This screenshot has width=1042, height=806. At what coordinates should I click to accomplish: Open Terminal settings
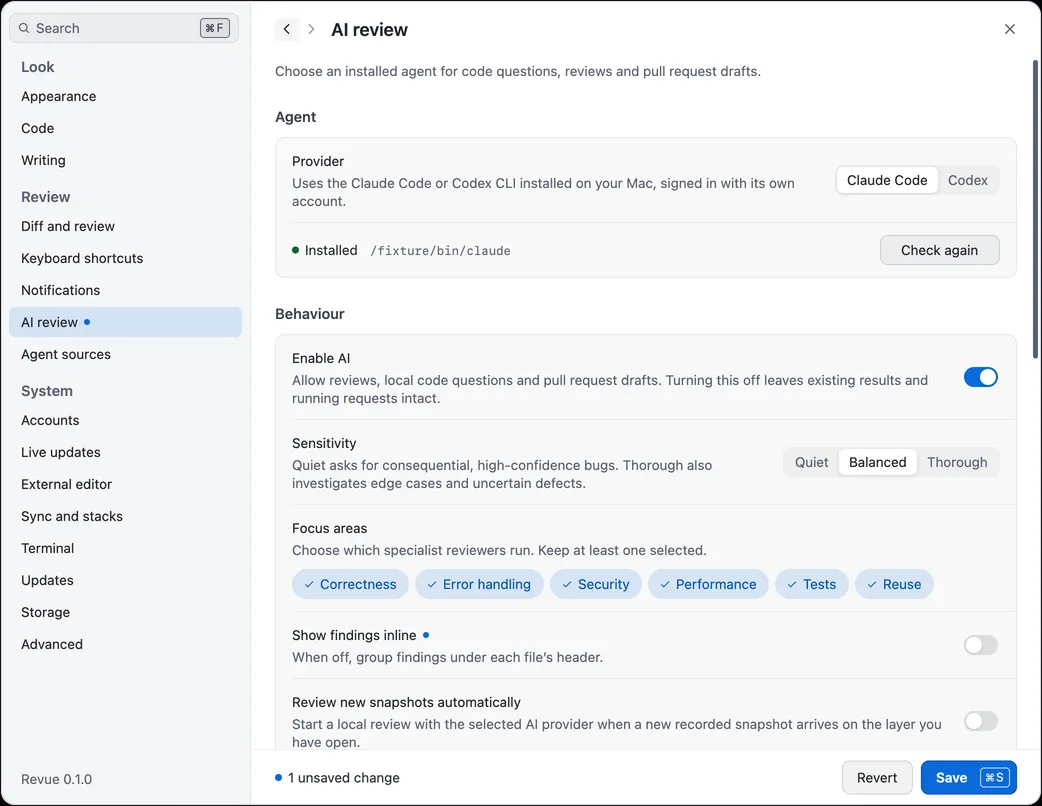[x=125, y=548]
